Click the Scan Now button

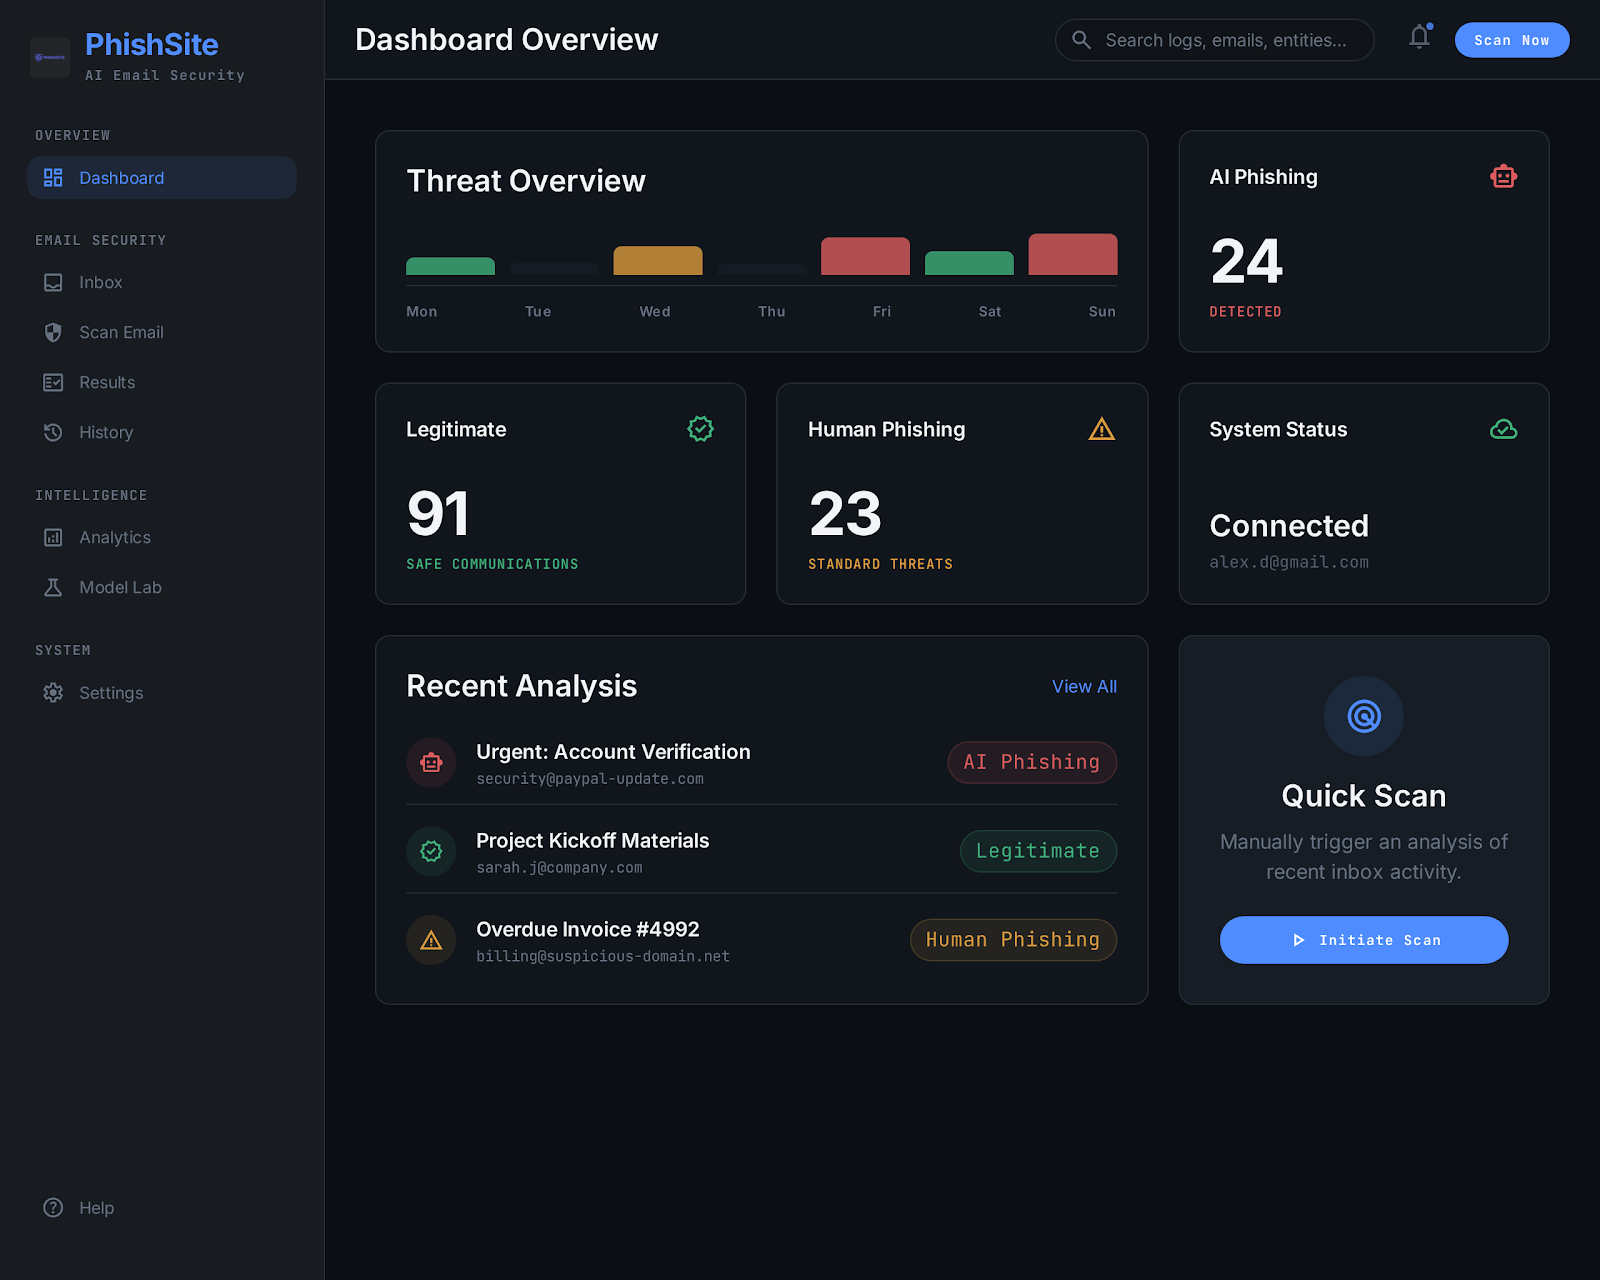pos(1511,40)
